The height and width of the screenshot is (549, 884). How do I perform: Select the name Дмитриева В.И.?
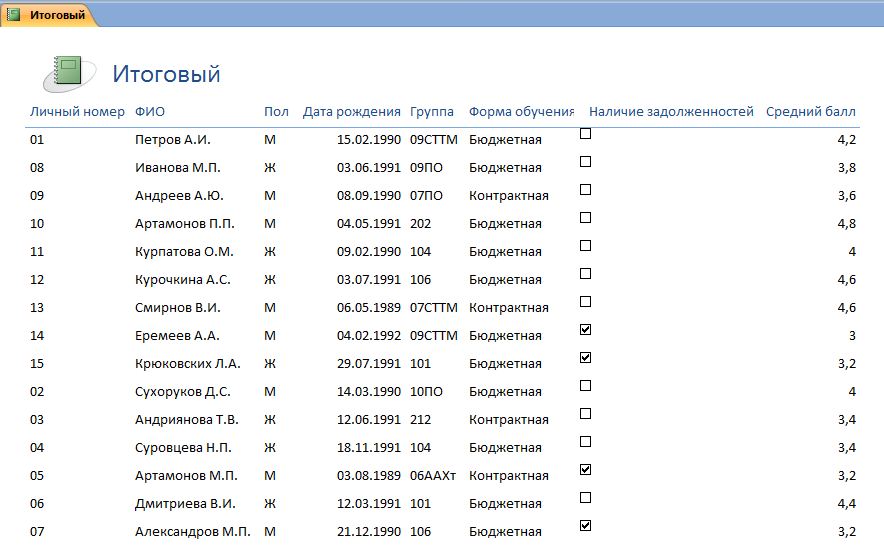click(x=185, y=504)
